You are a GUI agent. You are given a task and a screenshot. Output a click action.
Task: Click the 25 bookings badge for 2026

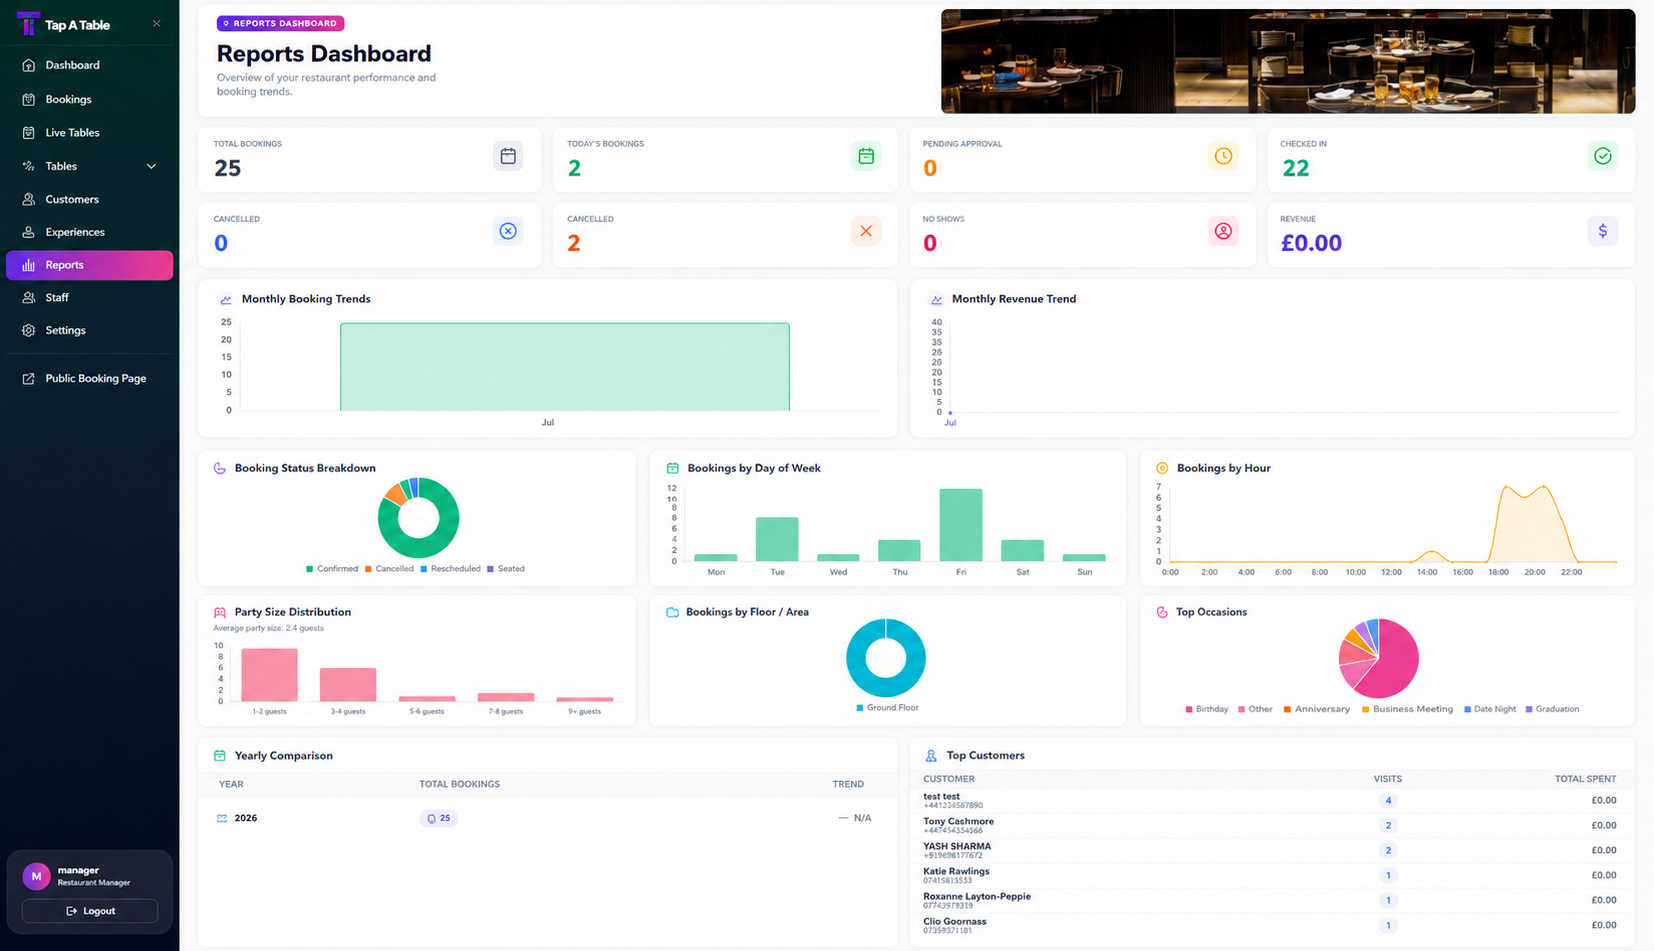[439, 818]
